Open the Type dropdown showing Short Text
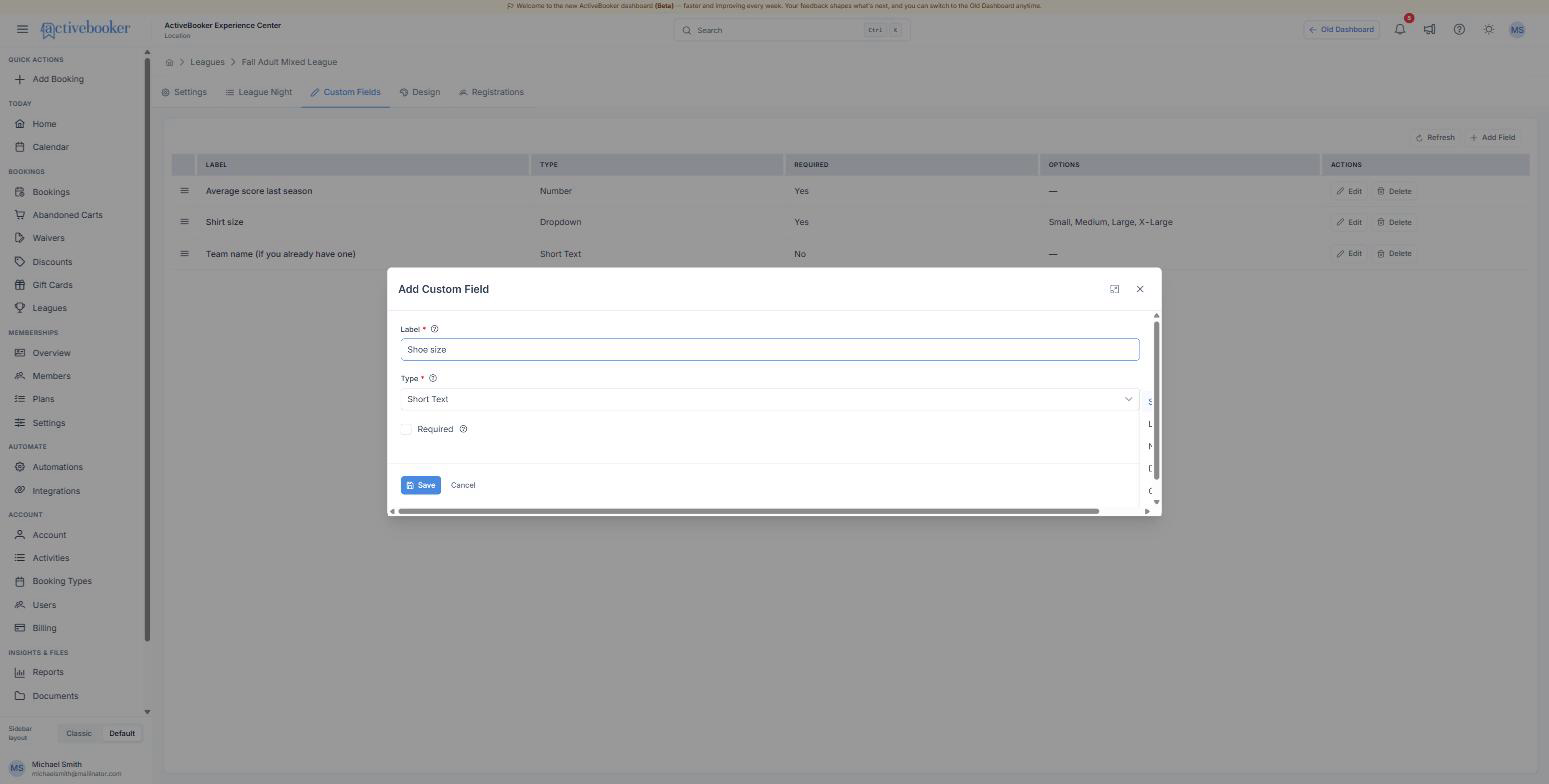Screen dimensions: 1549x784 point(769,399)
